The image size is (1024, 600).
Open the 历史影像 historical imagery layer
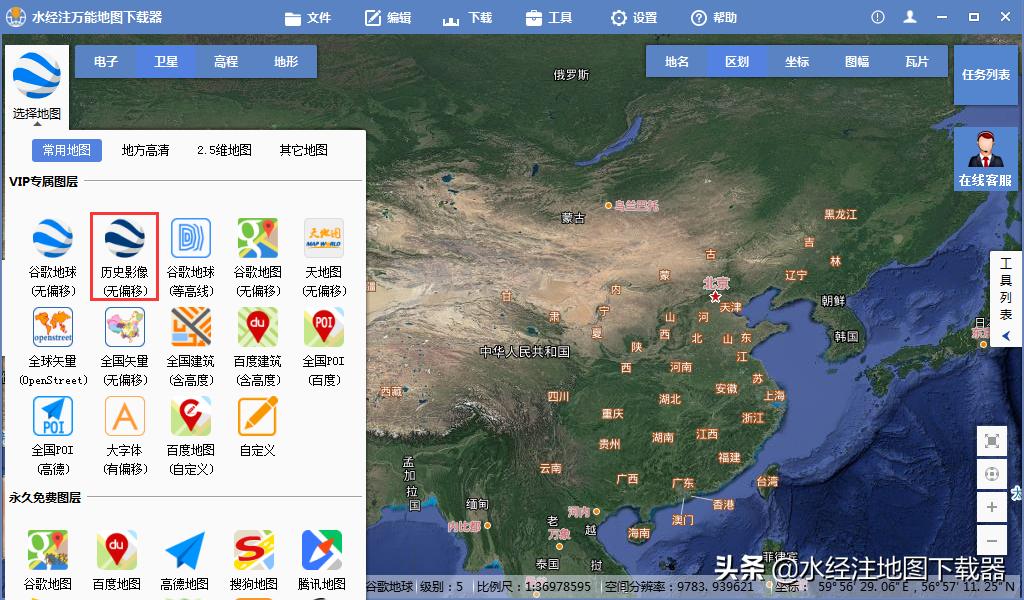coord(122,240)
